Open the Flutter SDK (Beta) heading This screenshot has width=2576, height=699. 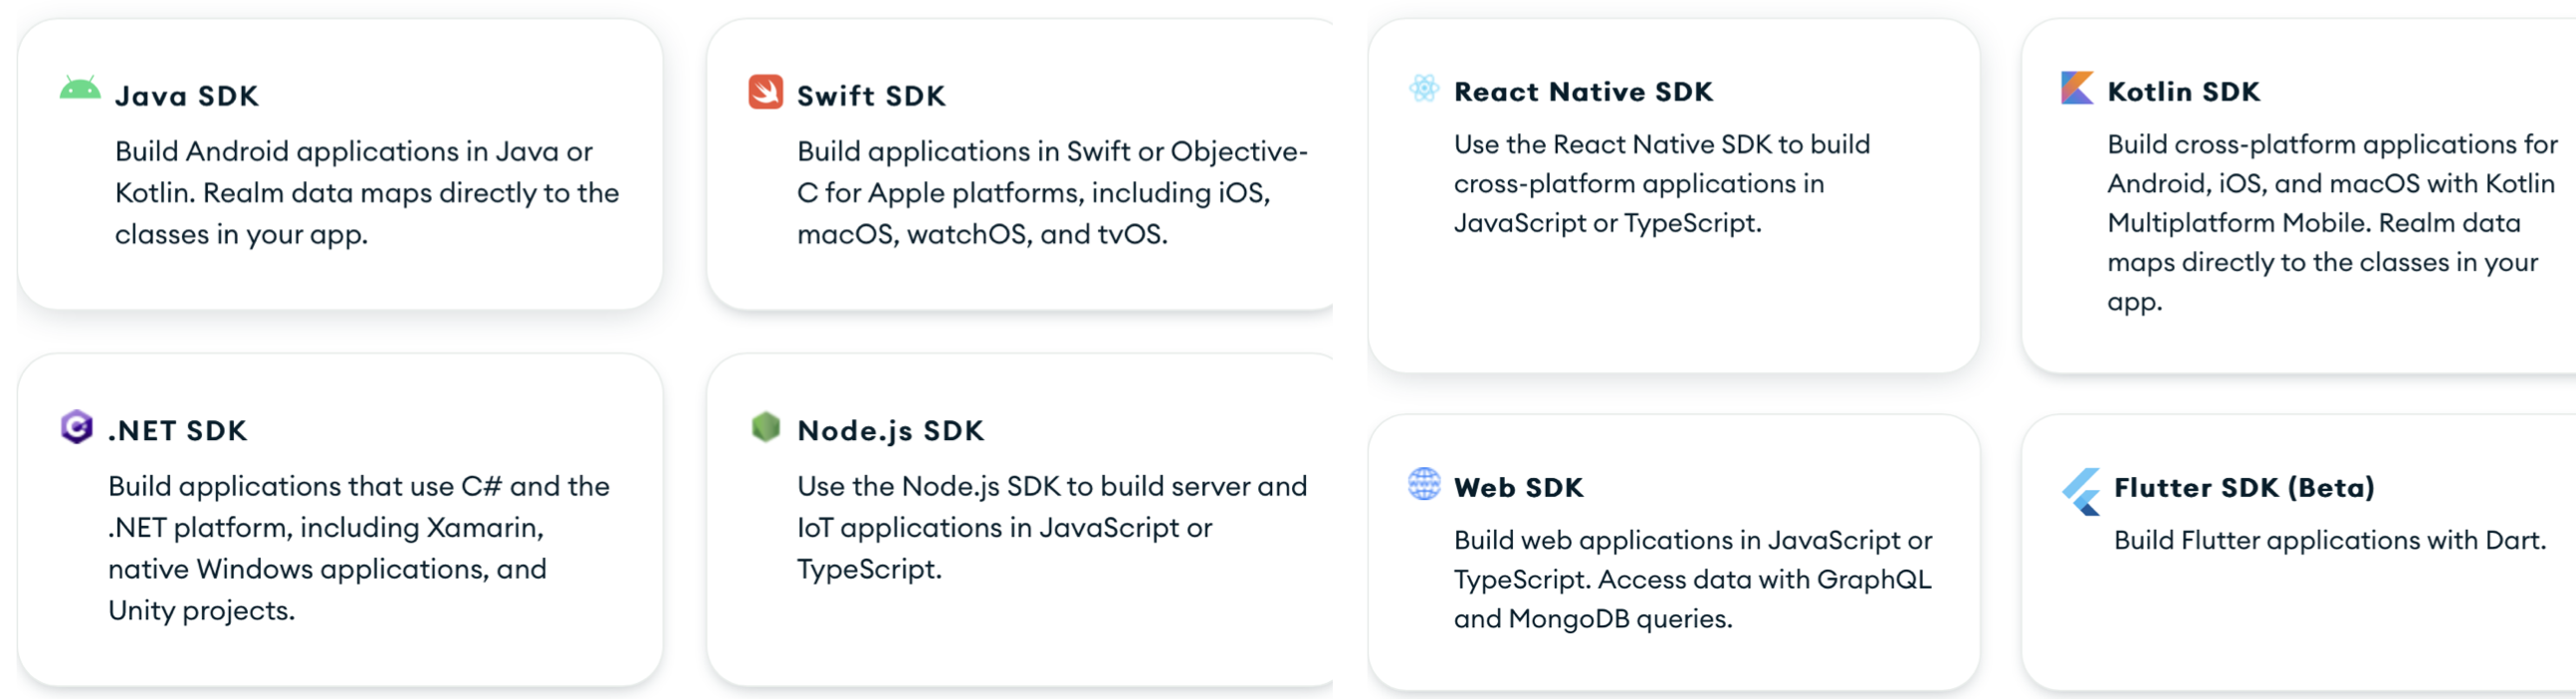[2244, 488]
